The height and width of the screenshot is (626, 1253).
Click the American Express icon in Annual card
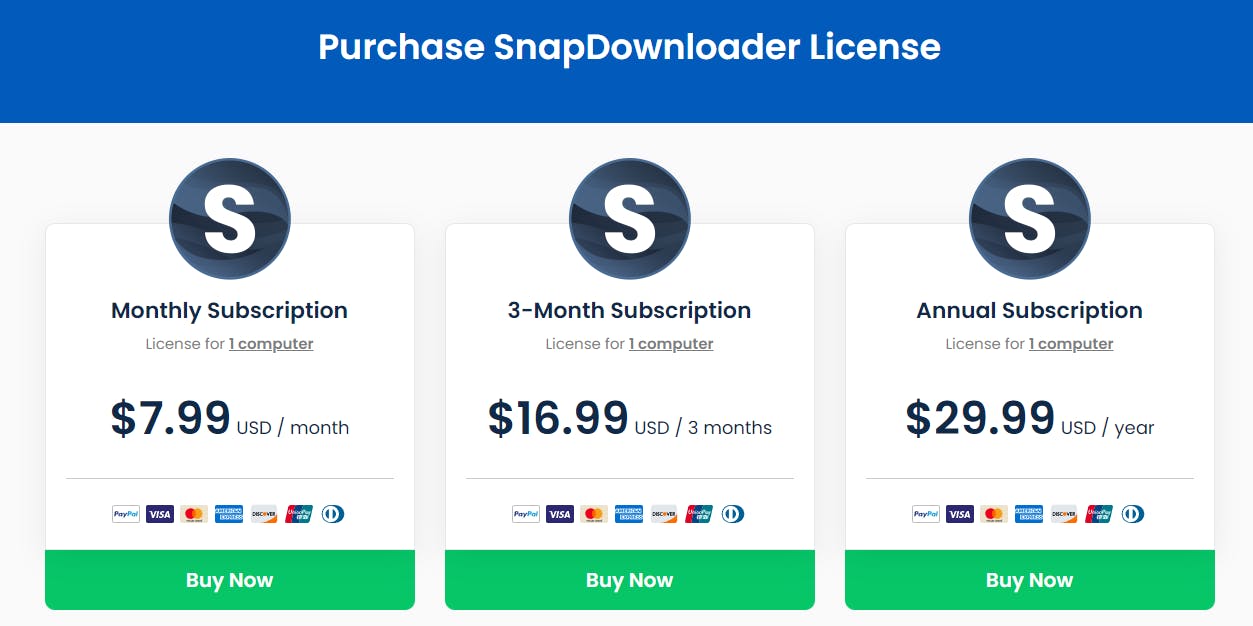[1029, 514]
